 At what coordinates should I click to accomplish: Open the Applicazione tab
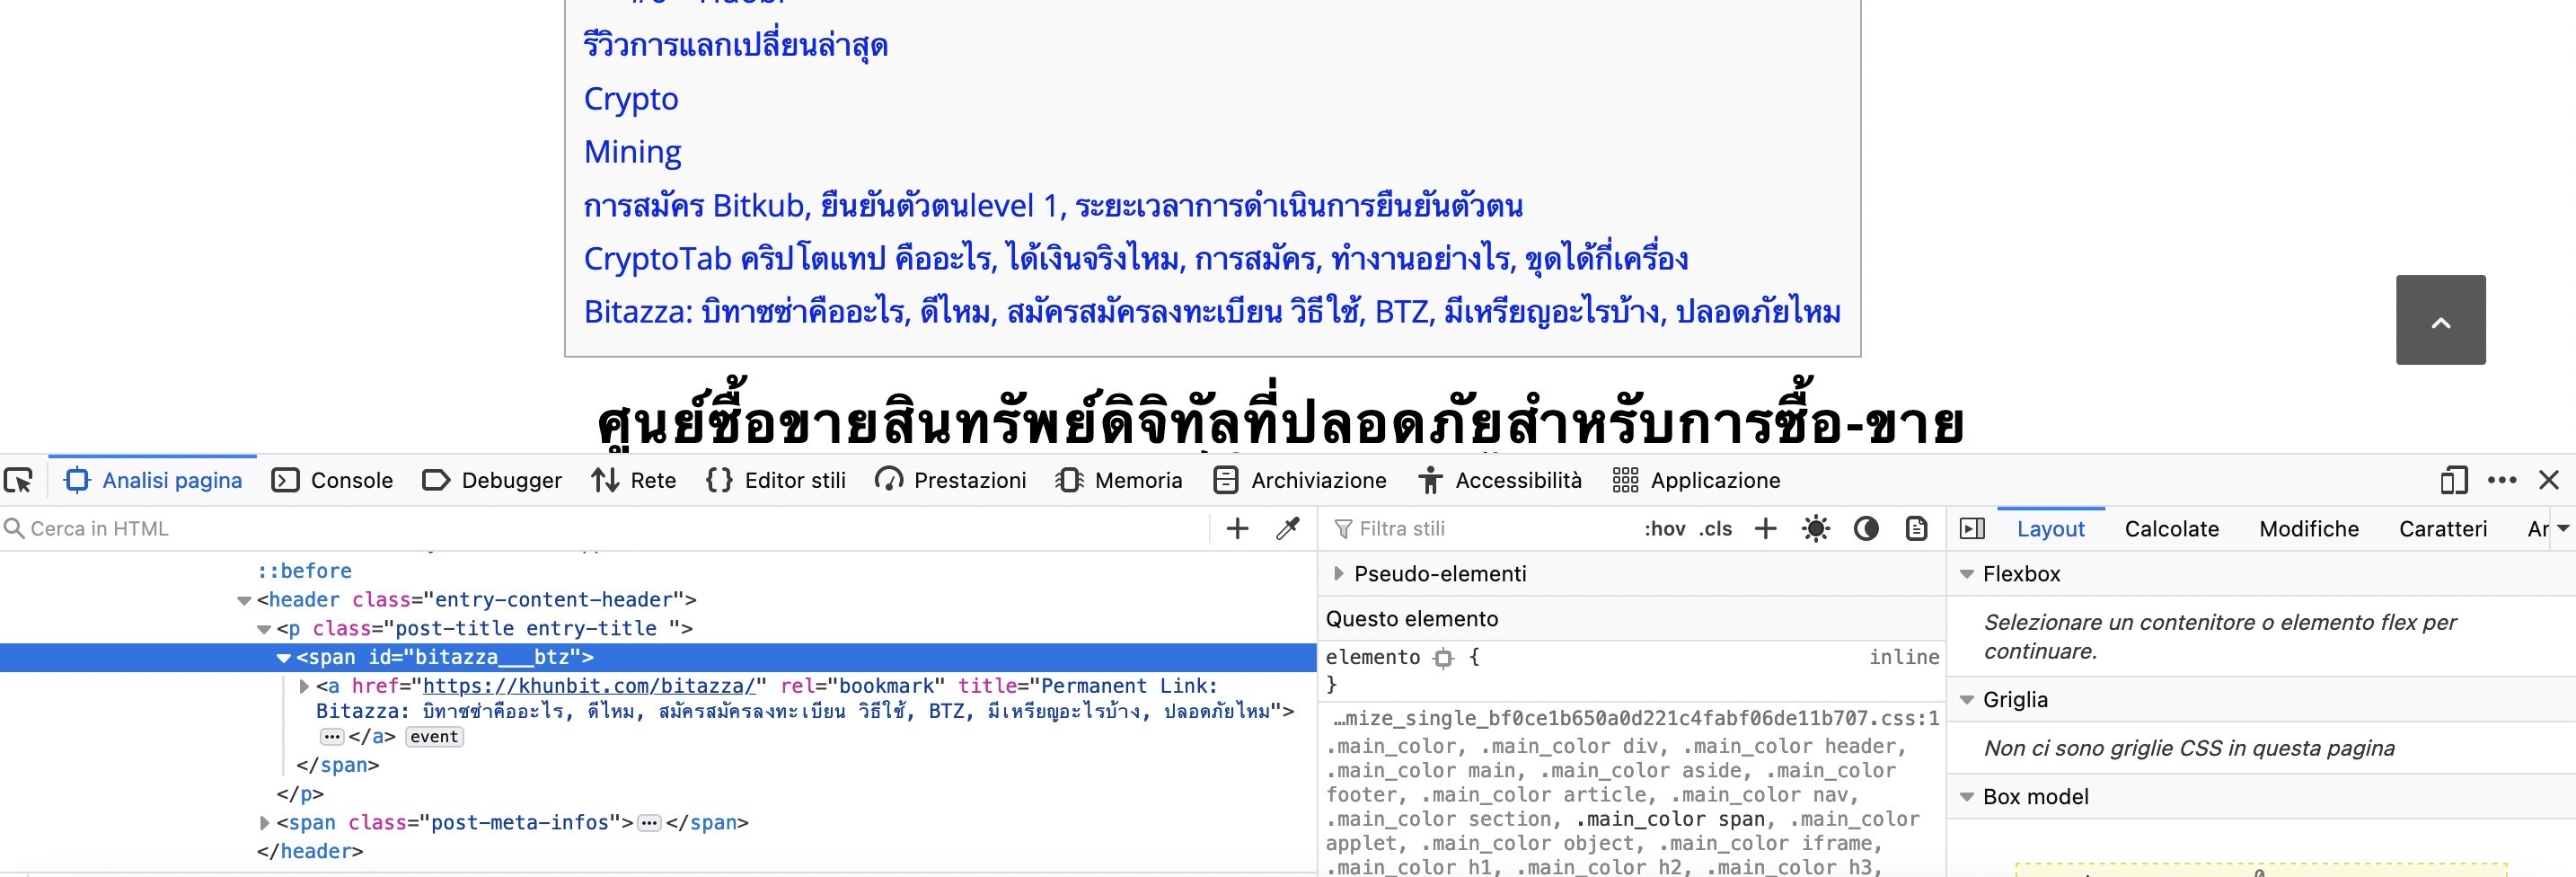pos(1696,481)
